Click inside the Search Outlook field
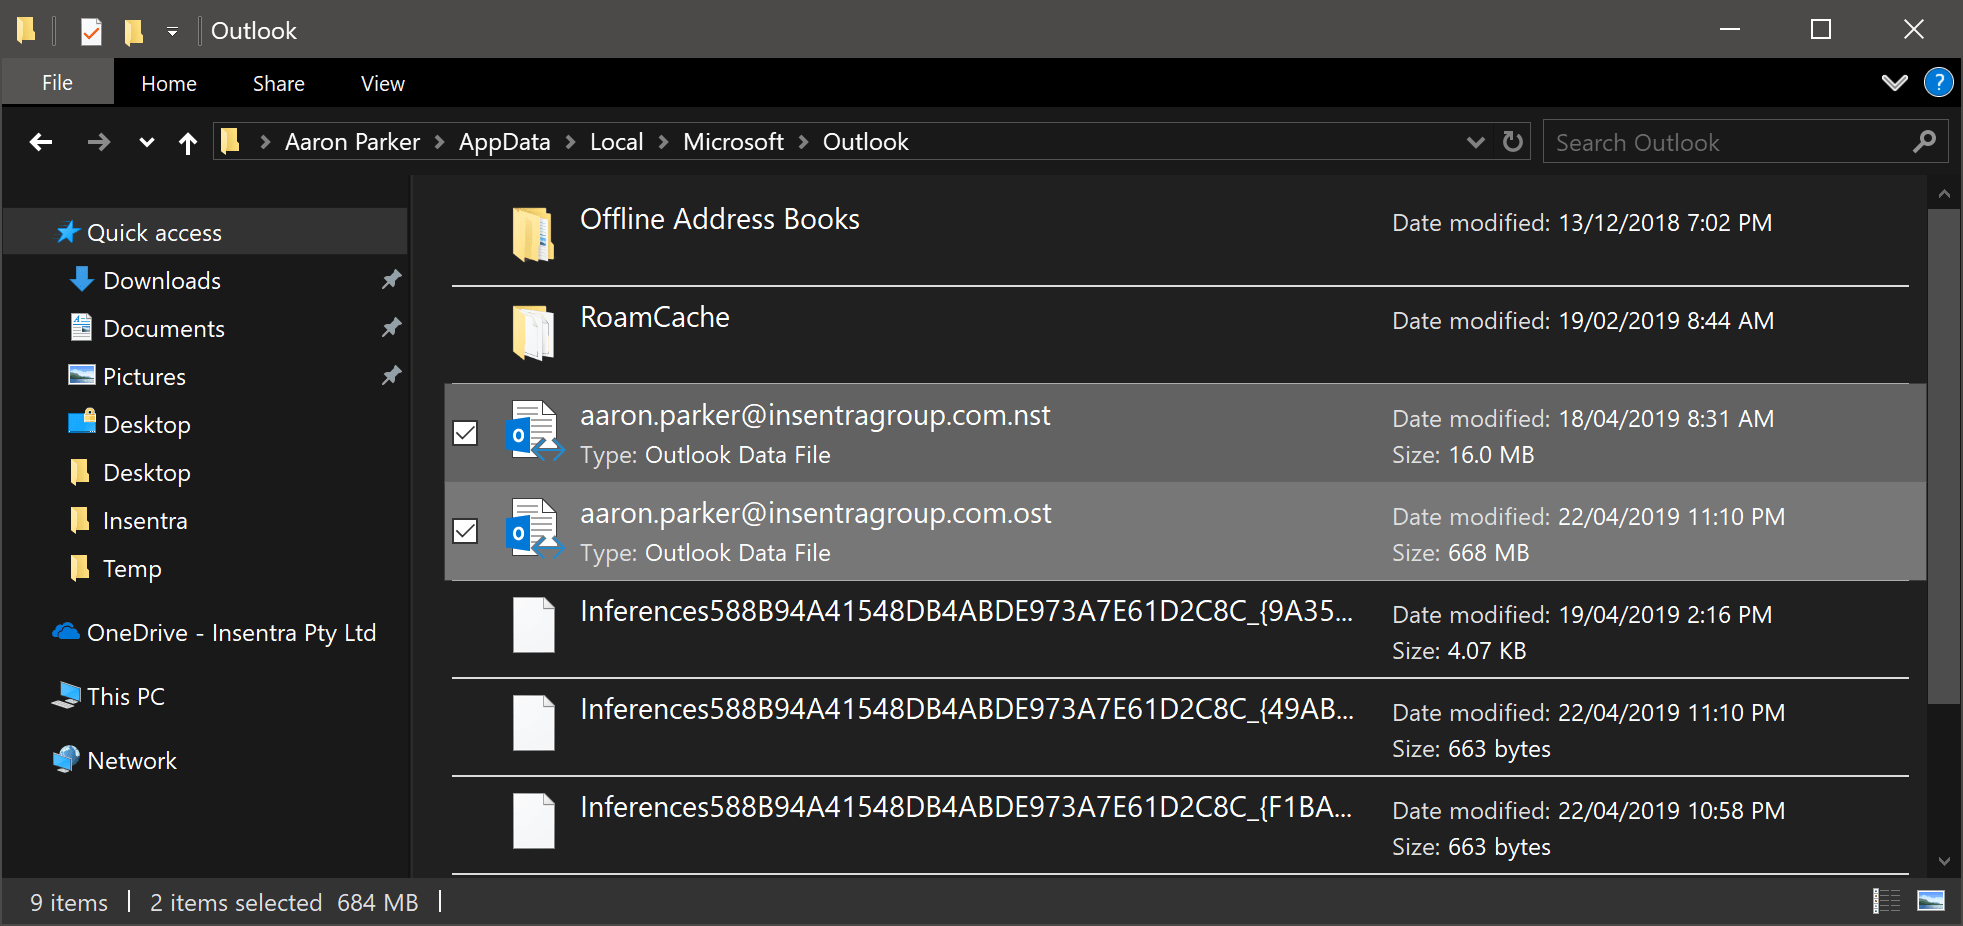 1700,141
